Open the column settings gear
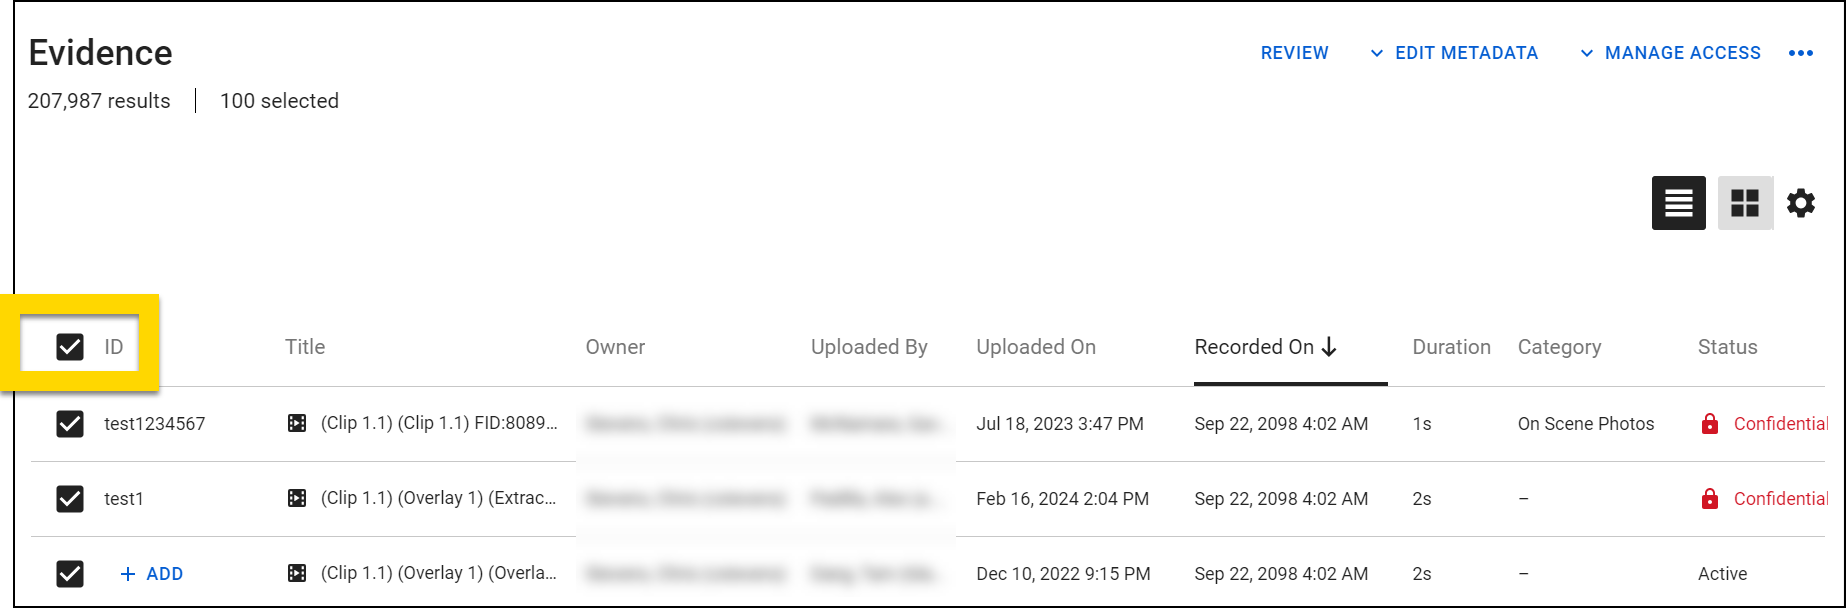The width and height of the screenshot is (1846, 608). coord(1800,203)
